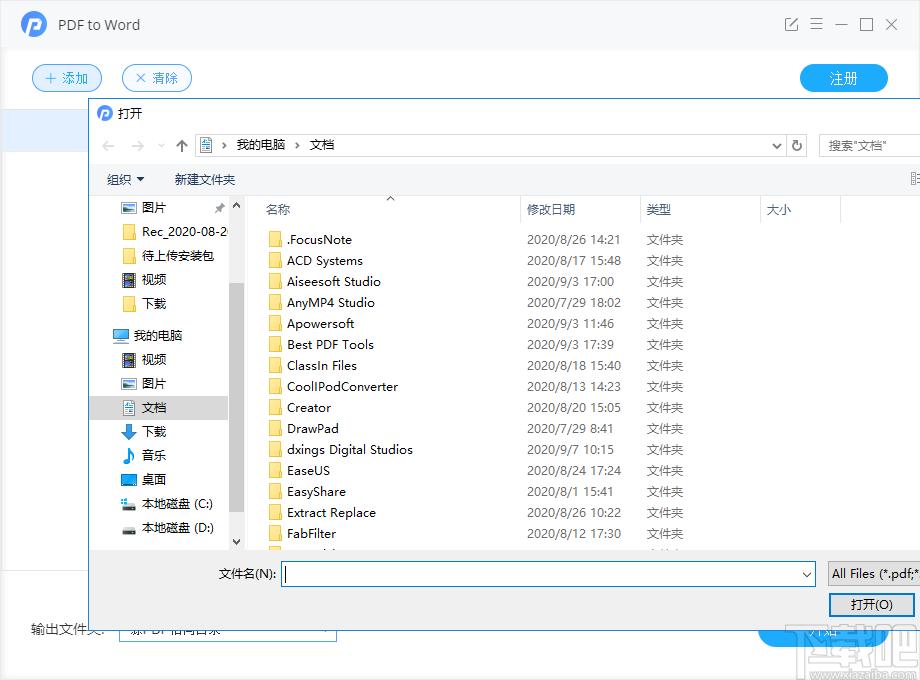This screenshot has height=680, width=920.
Task: Open the 组织 organize menu
Action: click(x=125, y=180)
